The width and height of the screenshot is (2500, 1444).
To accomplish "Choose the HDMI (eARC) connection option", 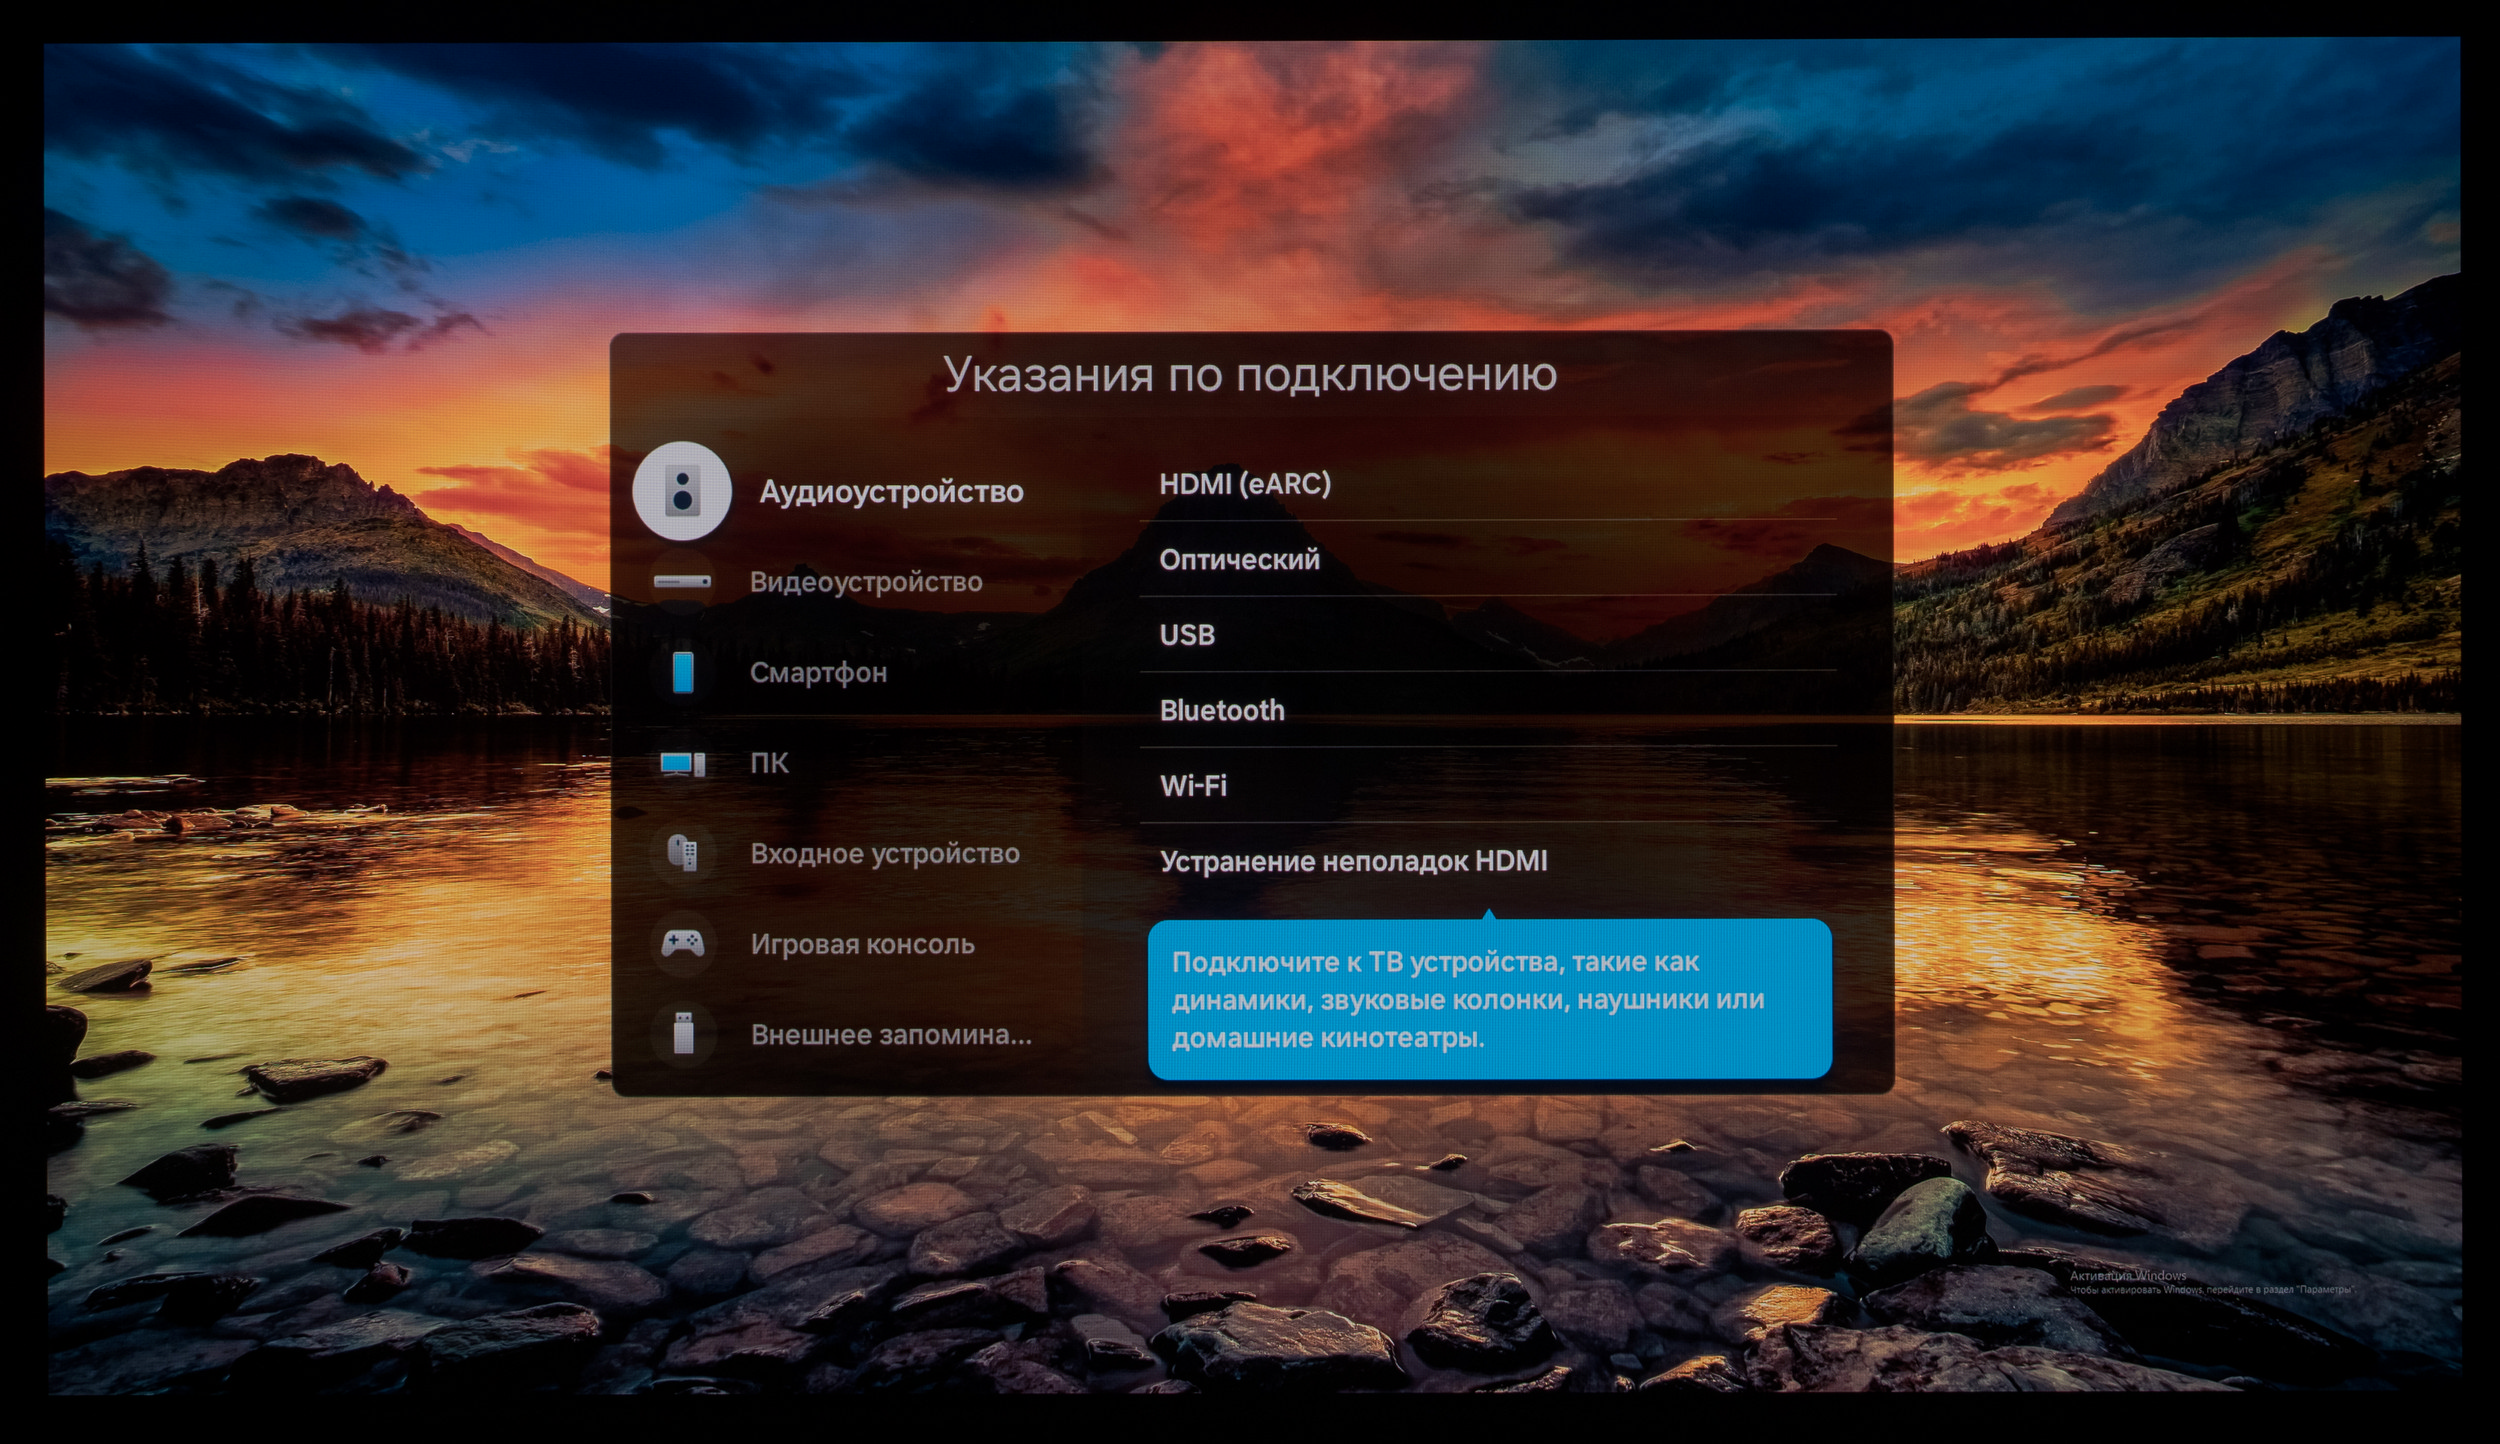I will coord(1245,484).
